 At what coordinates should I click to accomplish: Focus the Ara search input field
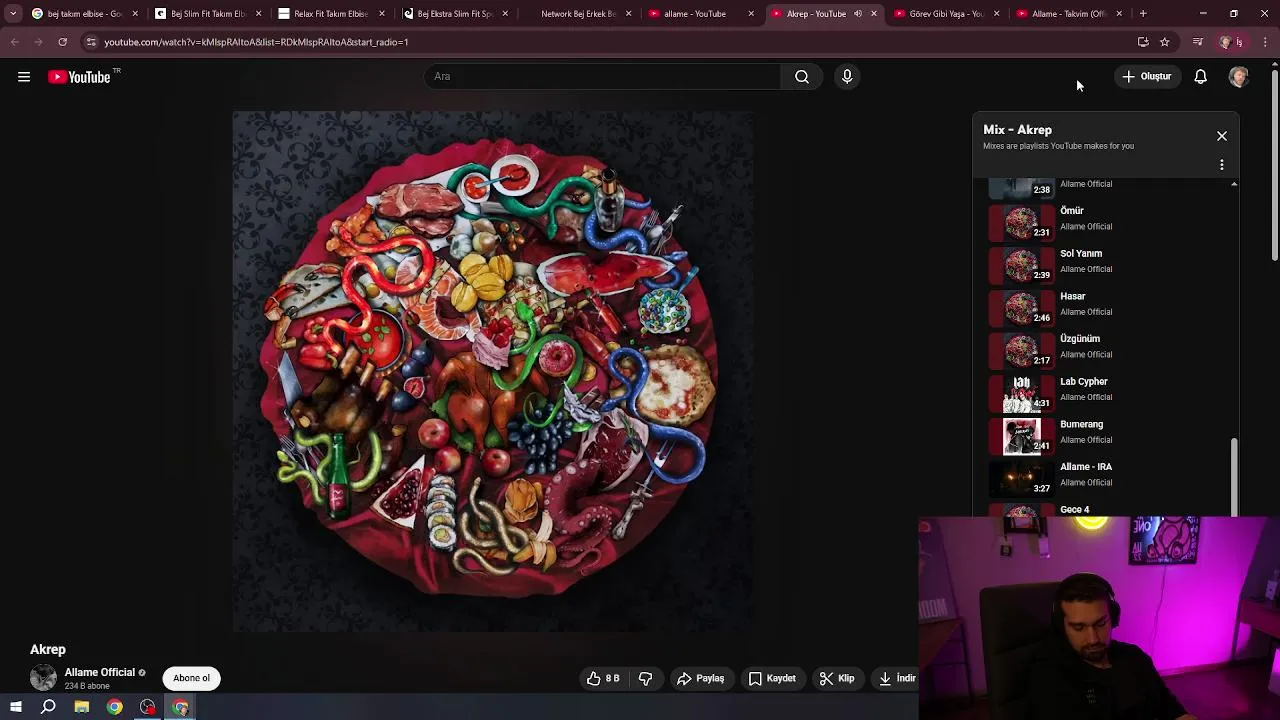coord(603,77)
